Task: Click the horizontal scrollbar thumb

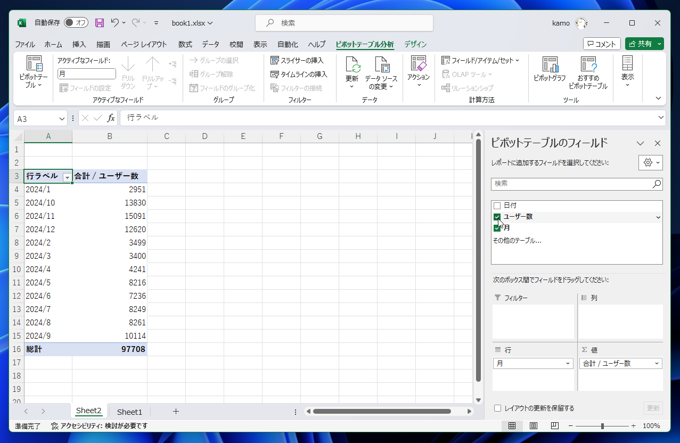Action: tap(382, 411)
